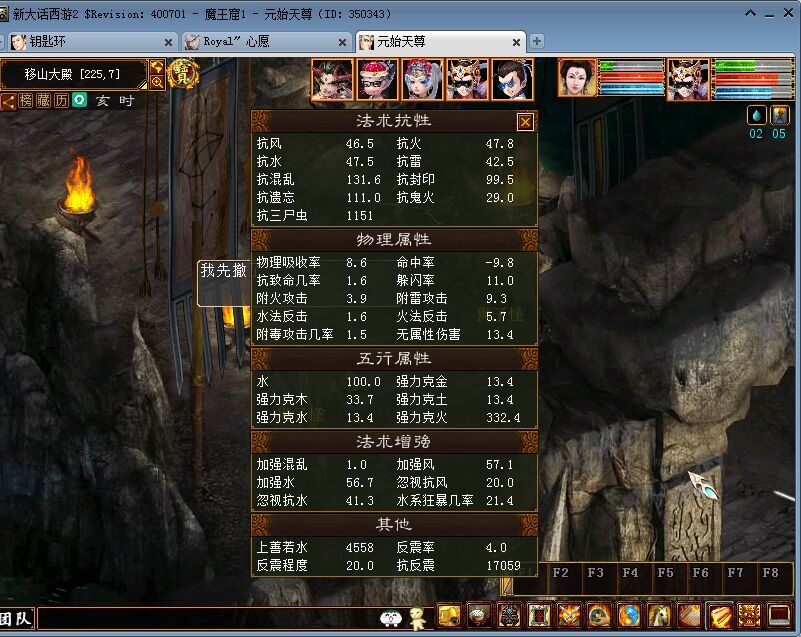
Task: Select the team portrait with blue opera headdress
Action: click(422, 80)
